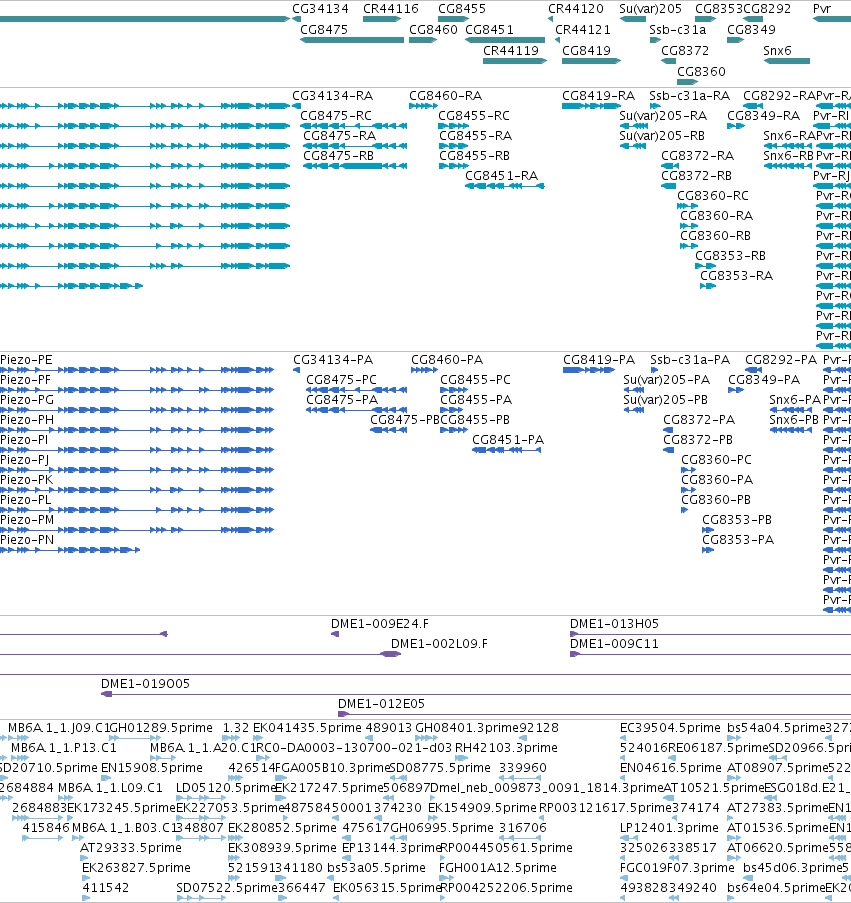Viewport: 851px width, 903px height.
Task: Open the CG8460-RA transcript label
Action: [446, 96]
